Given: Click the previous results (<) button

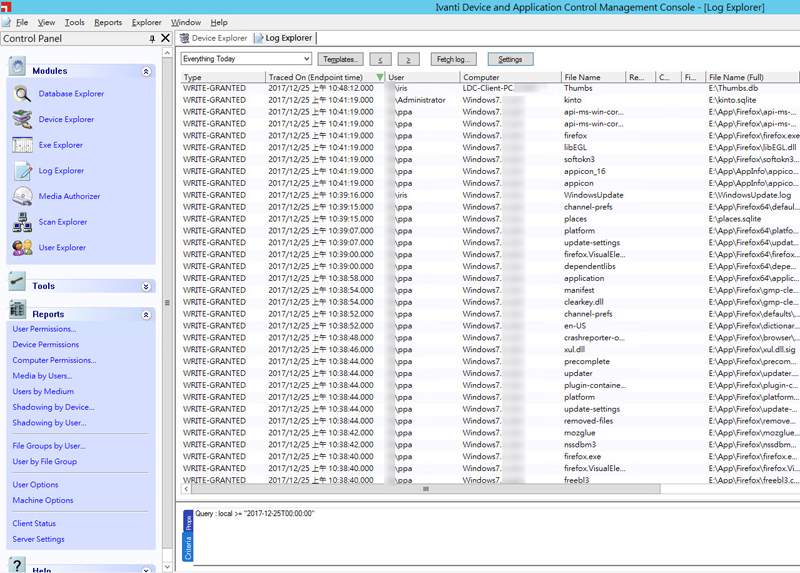Looking at the screenshot, I should pyautogui.click(x=380, y=59).
